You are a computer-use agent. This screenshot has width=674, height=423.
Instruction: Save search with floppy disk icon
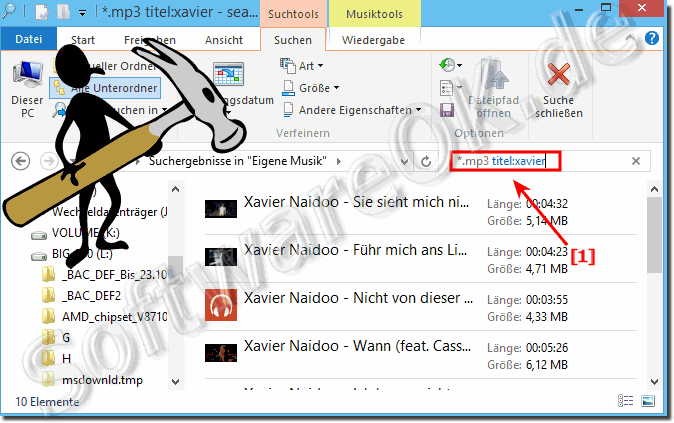[447, 110]
